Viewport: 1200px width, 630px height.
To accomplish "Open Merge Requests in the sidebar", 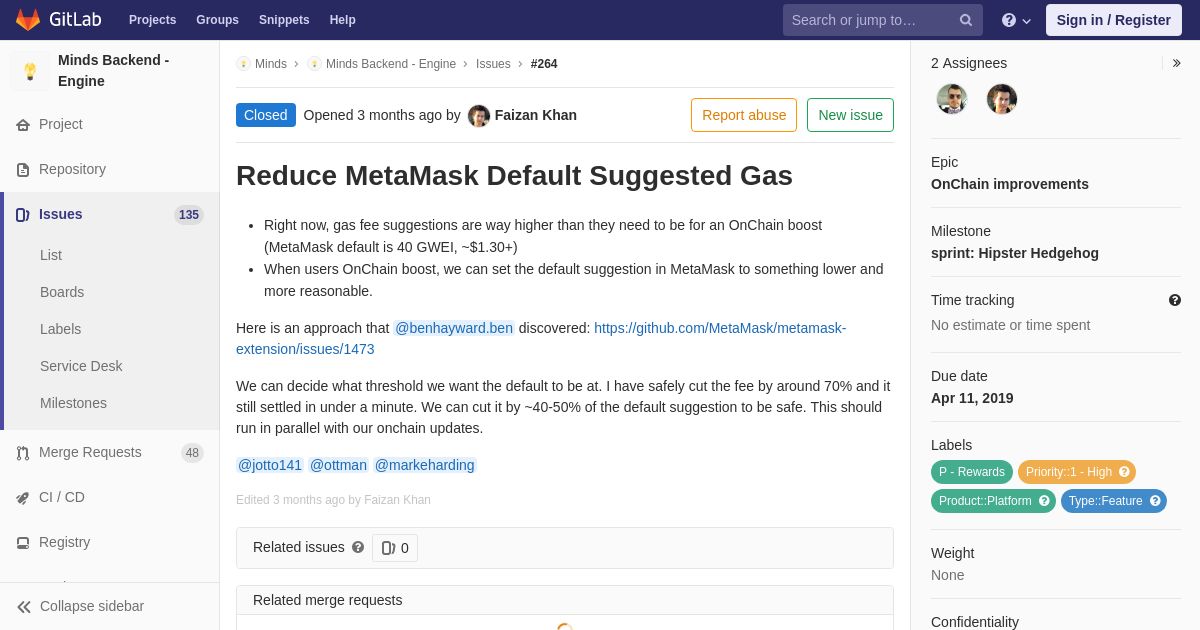I will [110, 452].
